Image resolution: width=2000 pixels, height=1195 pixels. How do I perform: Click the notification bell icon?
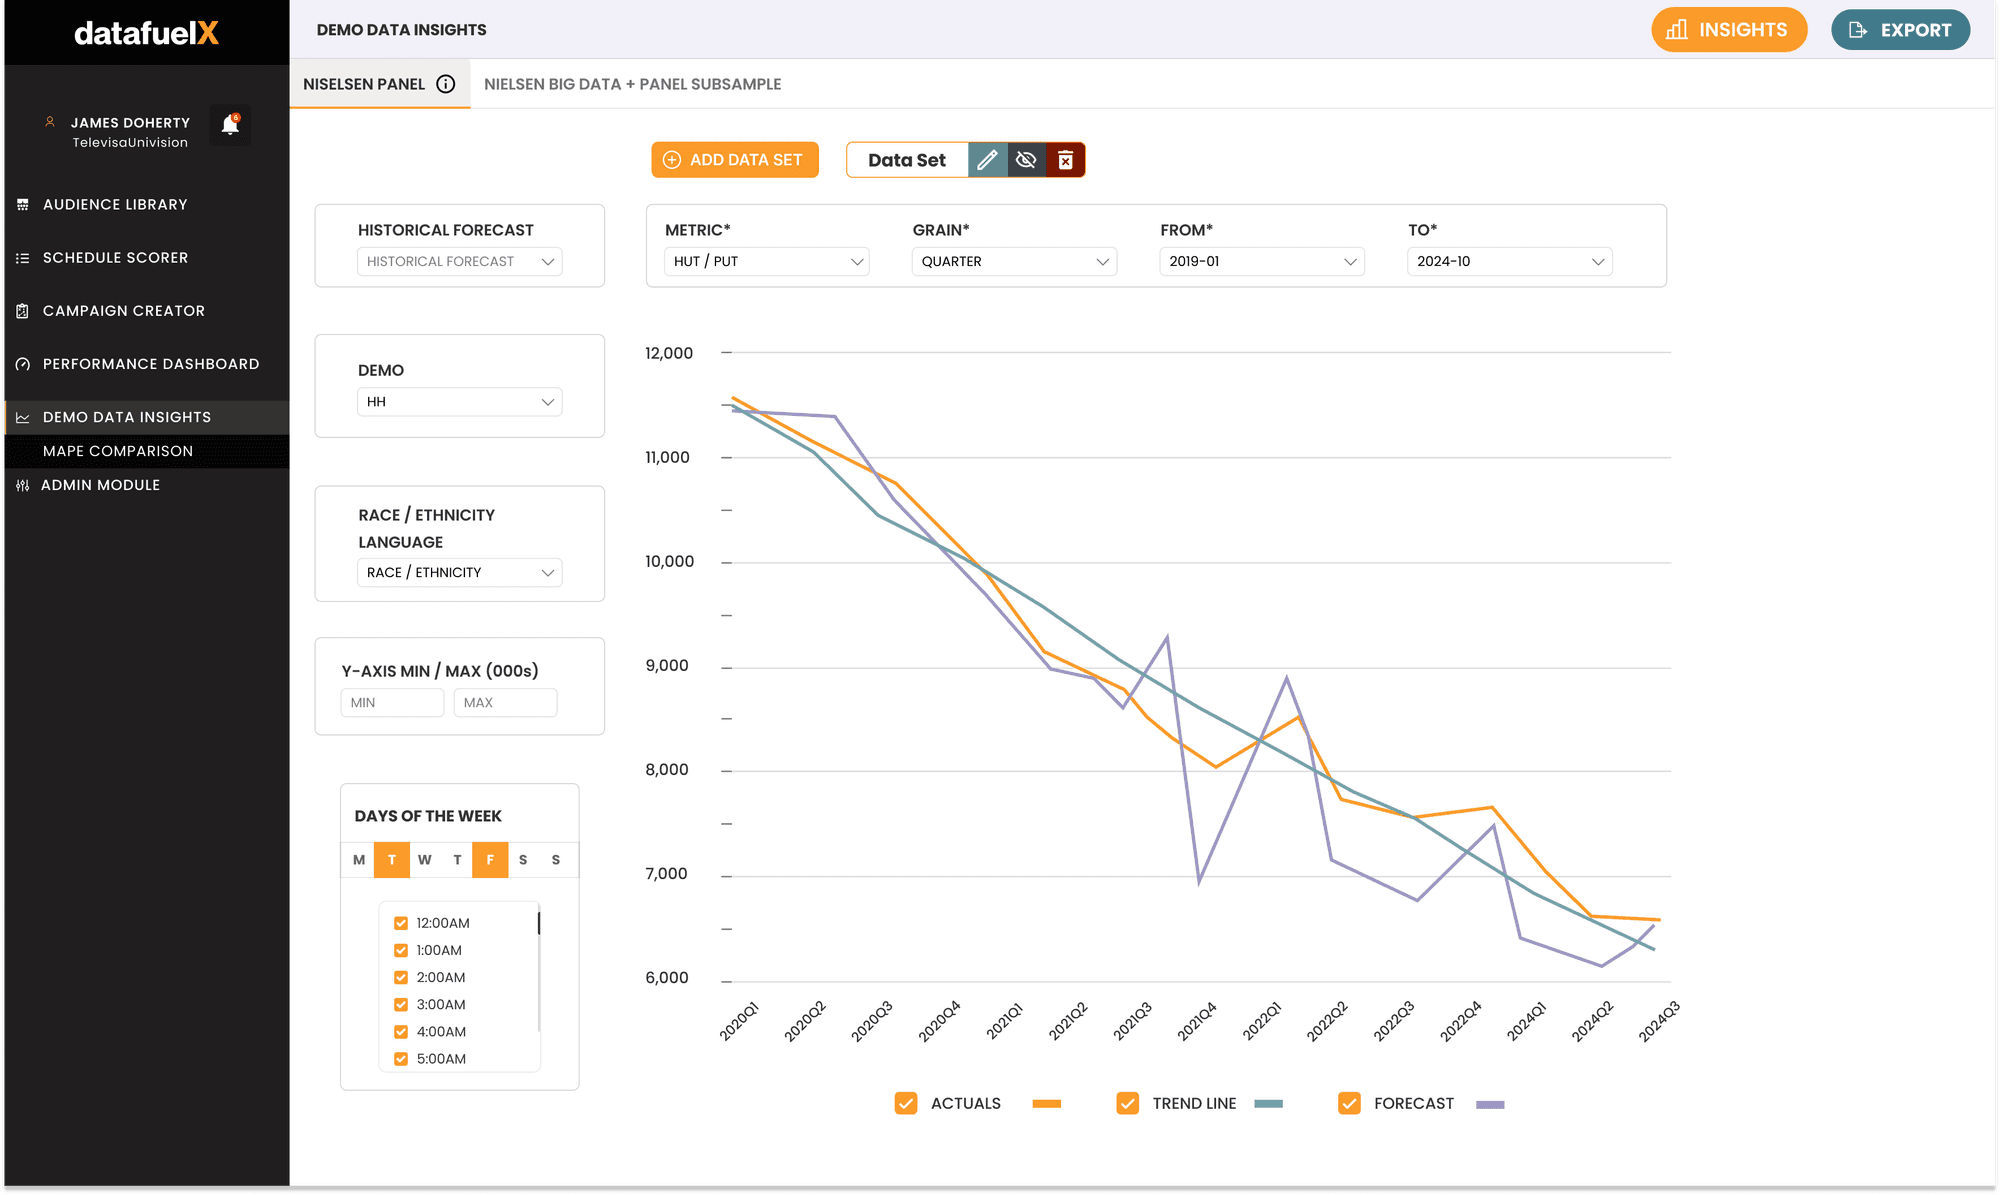[230, 125]
